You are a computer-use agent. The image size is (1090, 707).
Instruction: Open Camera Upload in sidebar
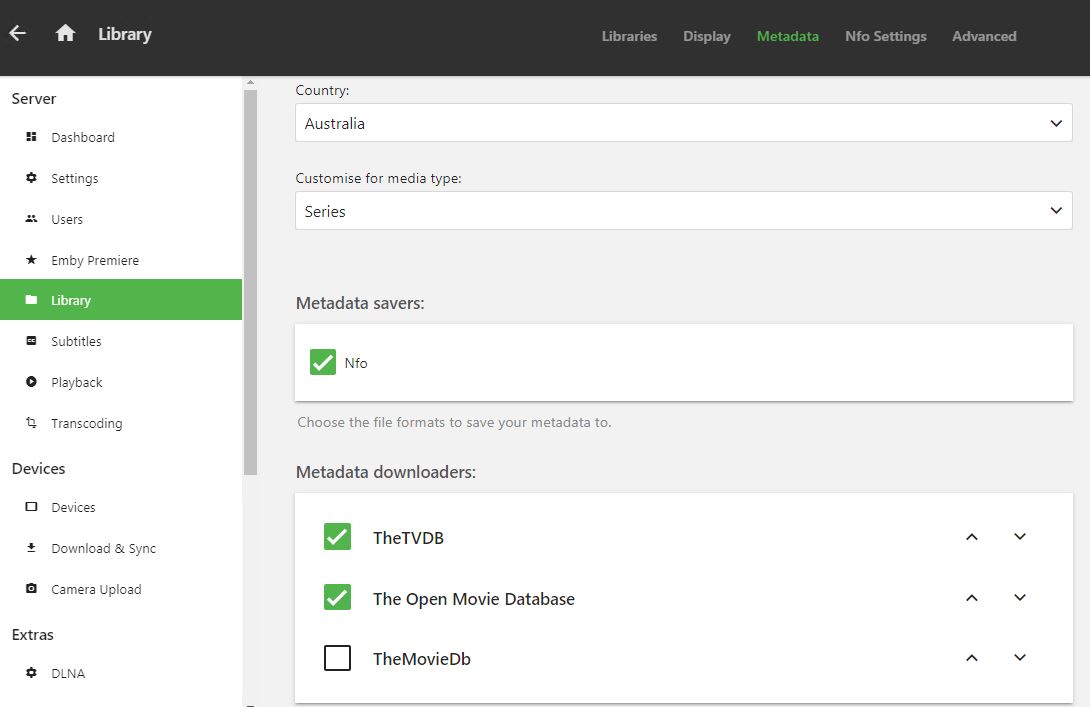pos(96,589)
